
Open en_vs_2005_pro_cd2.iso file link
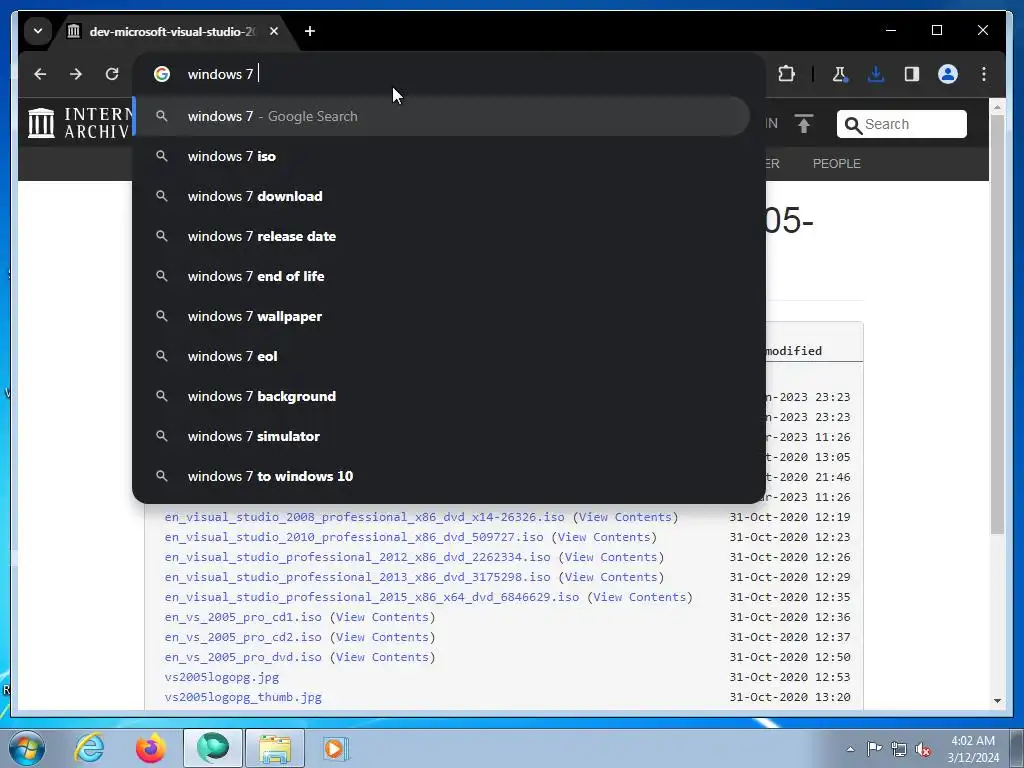click(x=243, y=637)
